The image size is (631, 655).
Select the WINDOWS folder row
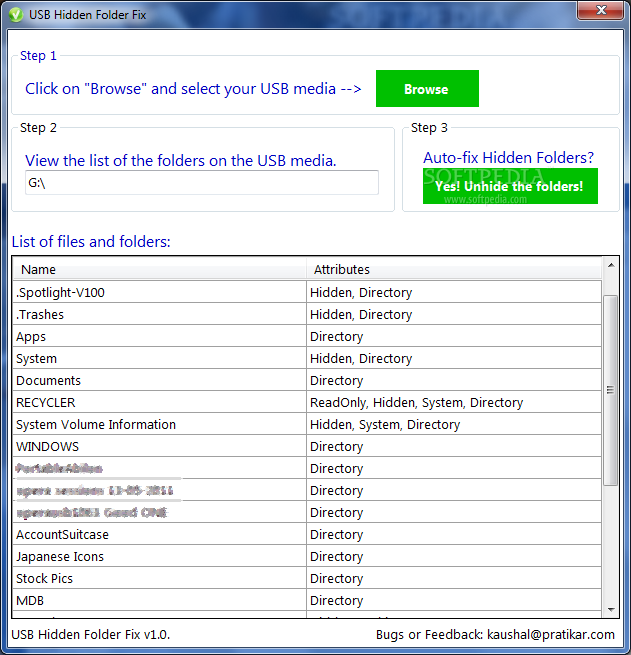coord(307,447)
